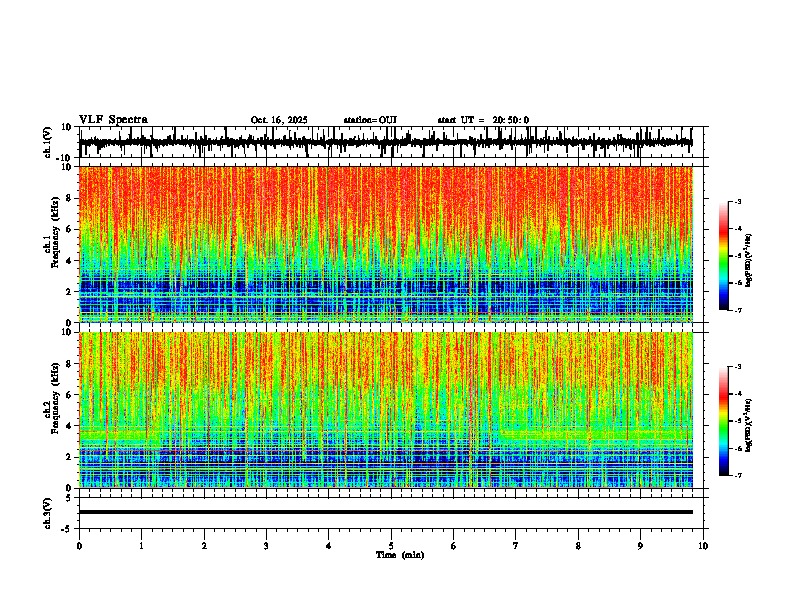Click time axis tick label '7'

tap(516, 546)
